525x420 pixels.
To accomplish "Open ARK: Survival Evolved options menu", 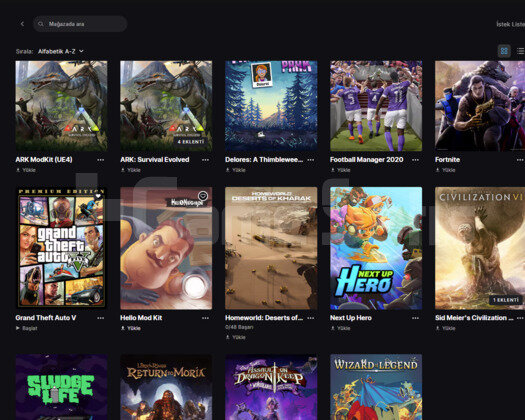I will click(x=205, y=160).
